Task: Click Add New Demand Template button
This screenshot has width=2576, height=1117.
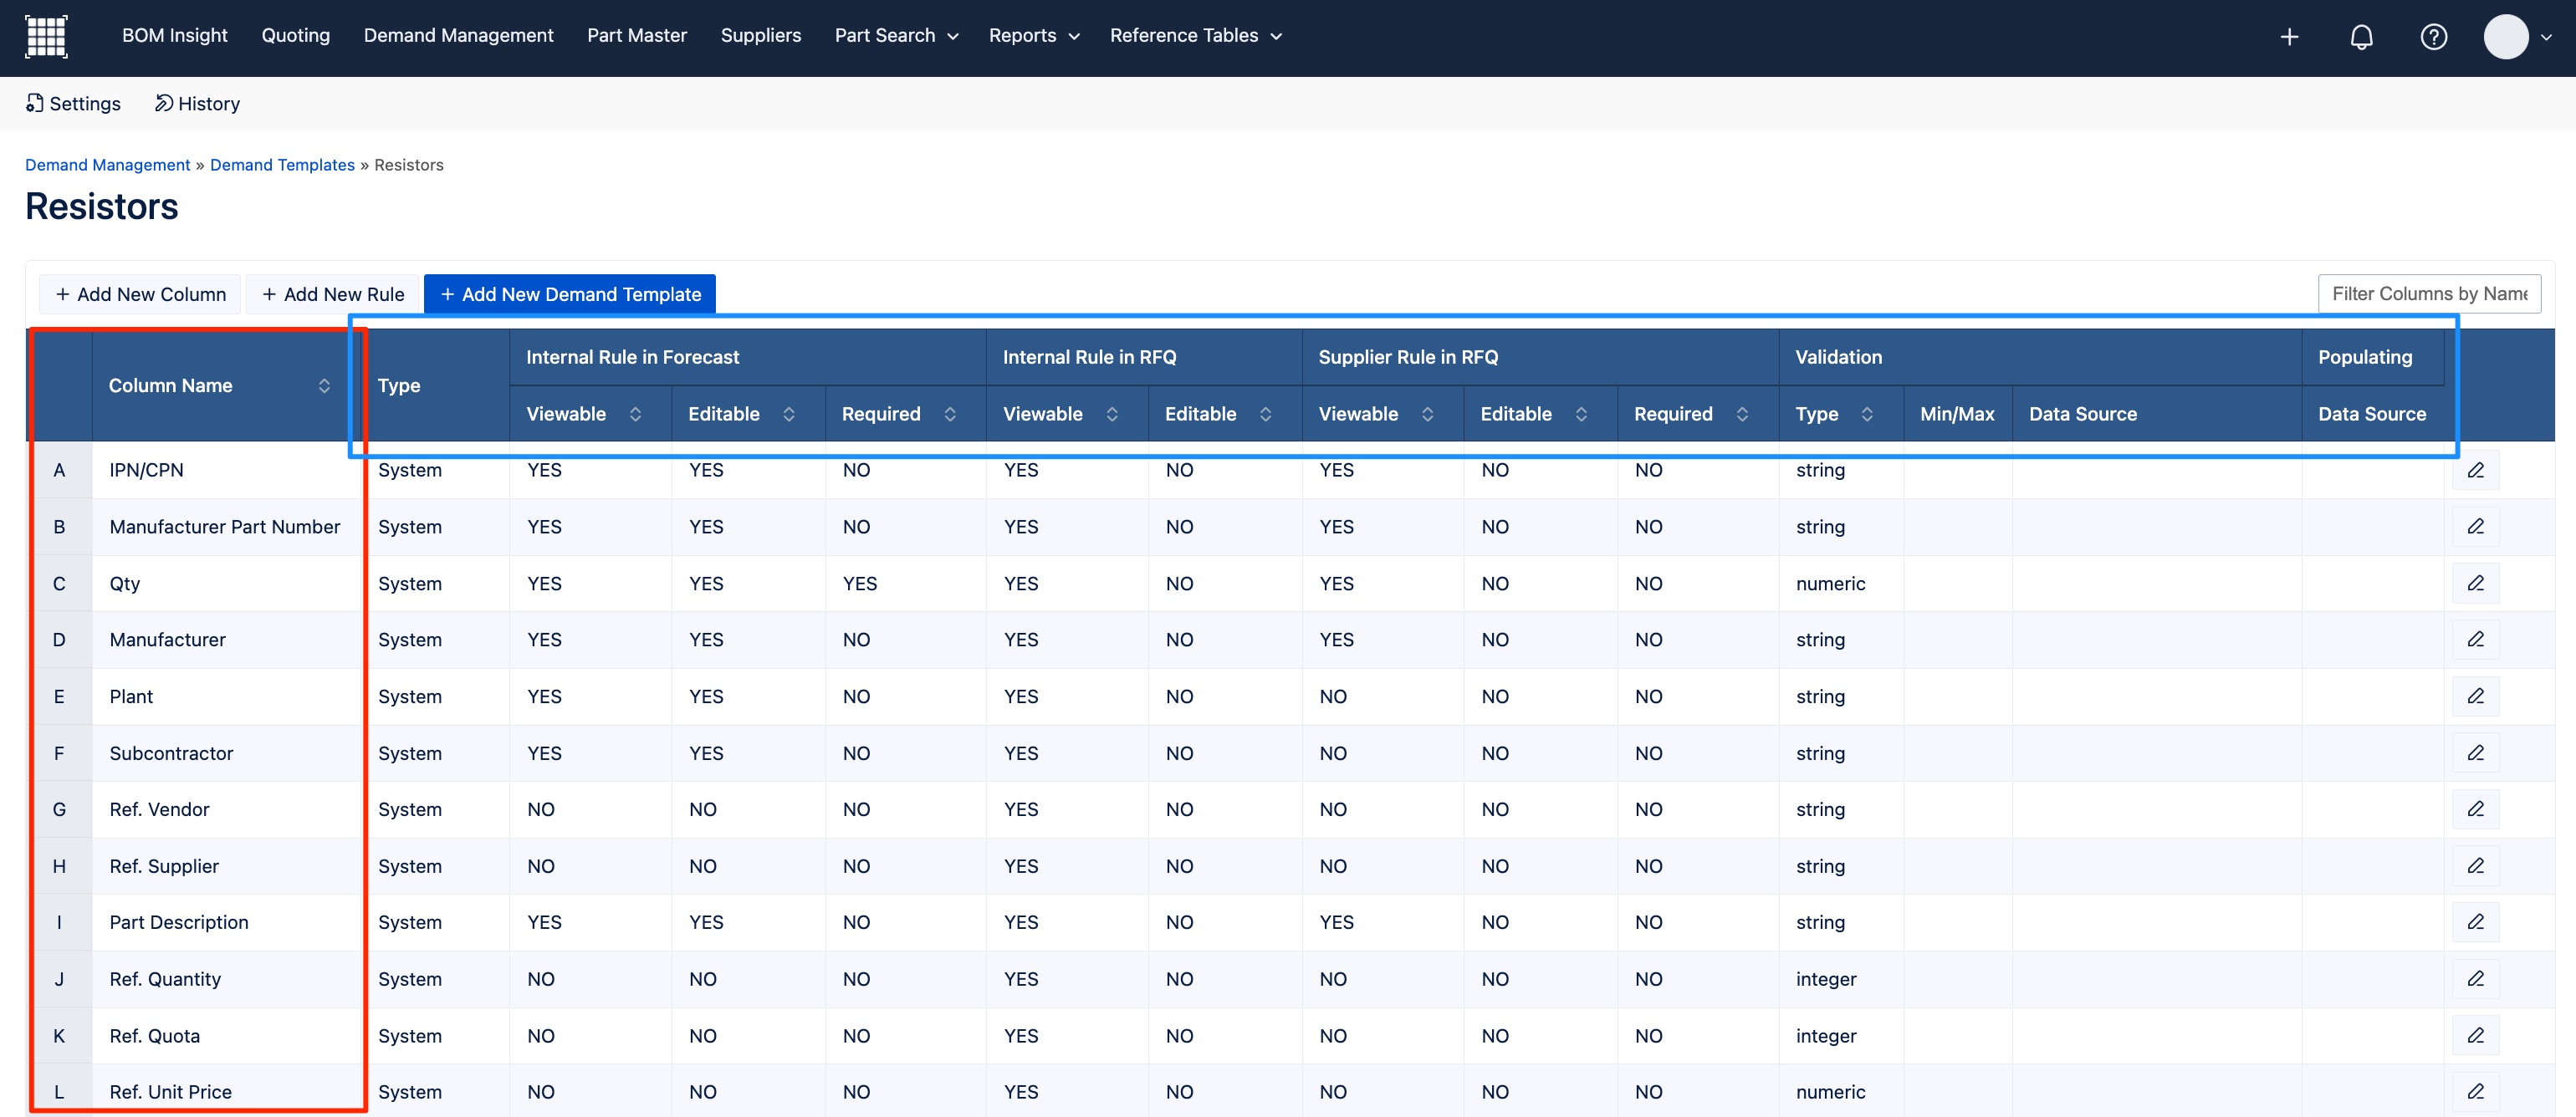Action: [x=570, y=294]
